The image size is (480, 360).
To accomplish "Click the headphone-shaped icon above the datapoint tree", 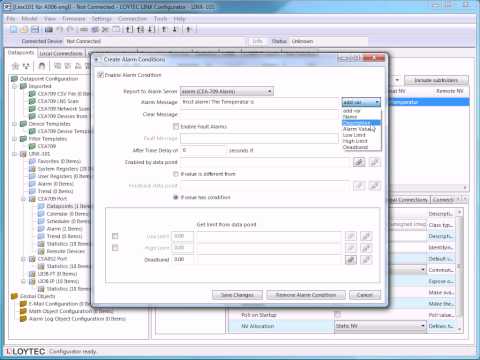I will coord(42,66).
